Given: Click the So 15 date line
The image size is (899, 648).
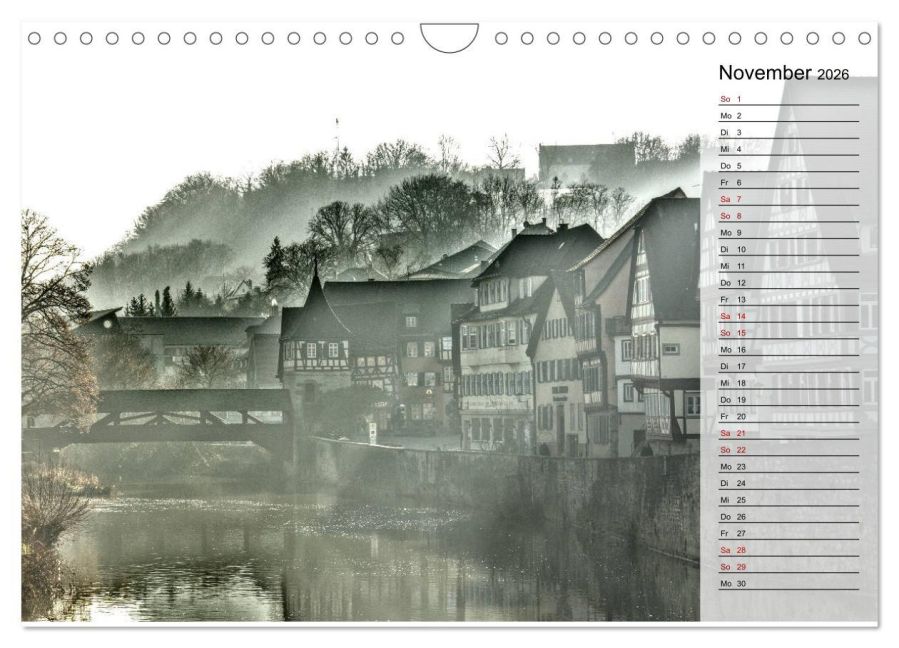Looking at the screenshot, I should tap(789, 333).
